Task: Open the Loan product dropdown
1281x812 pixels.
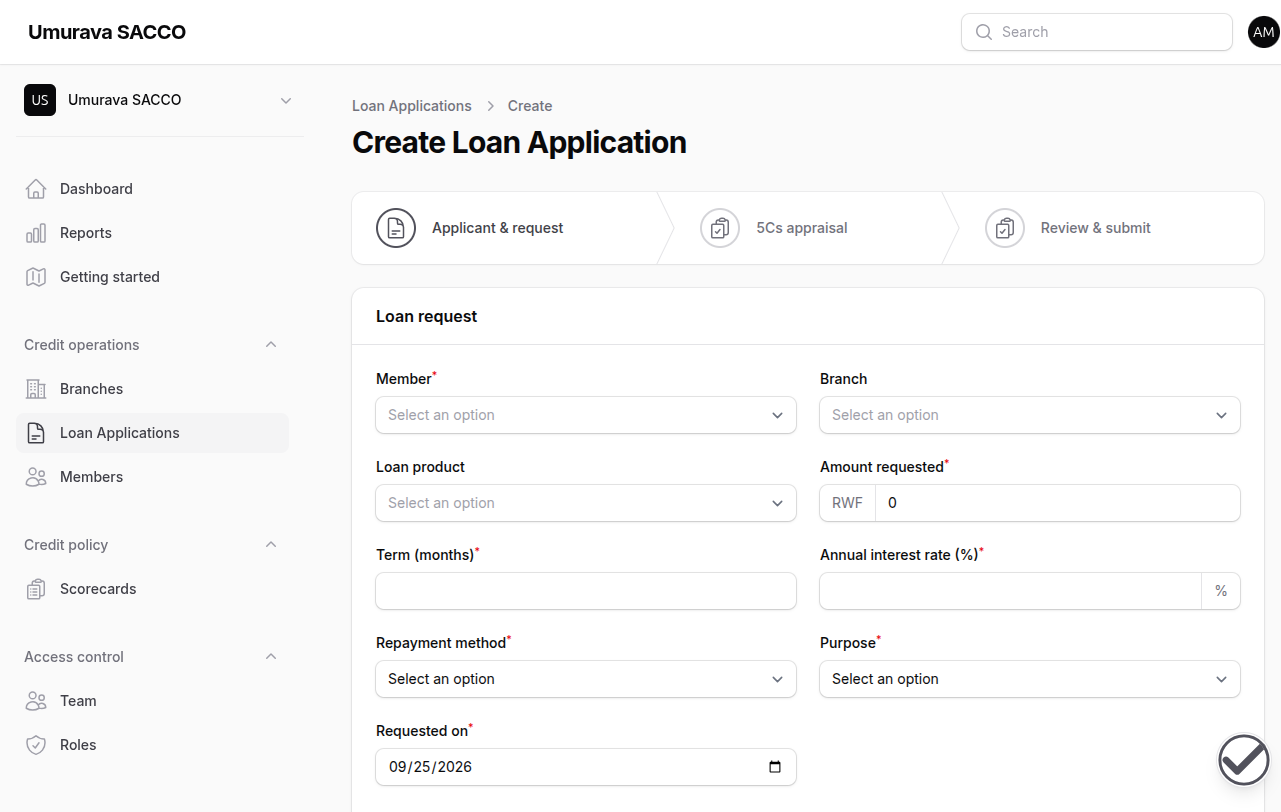Action: 586,503
